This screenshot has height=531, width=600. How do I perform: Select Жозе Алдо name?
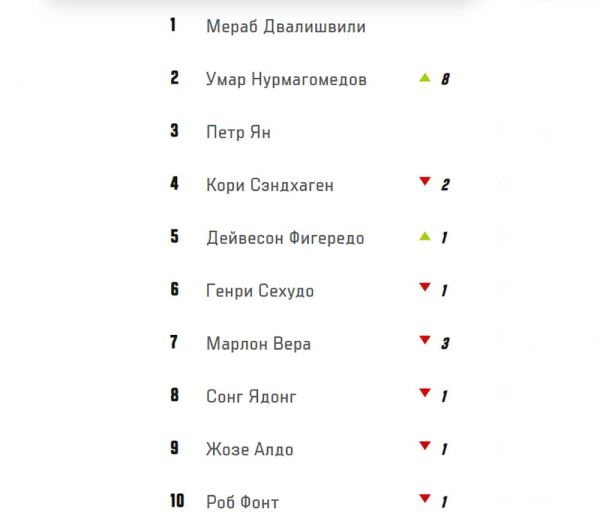pos(249,449)
